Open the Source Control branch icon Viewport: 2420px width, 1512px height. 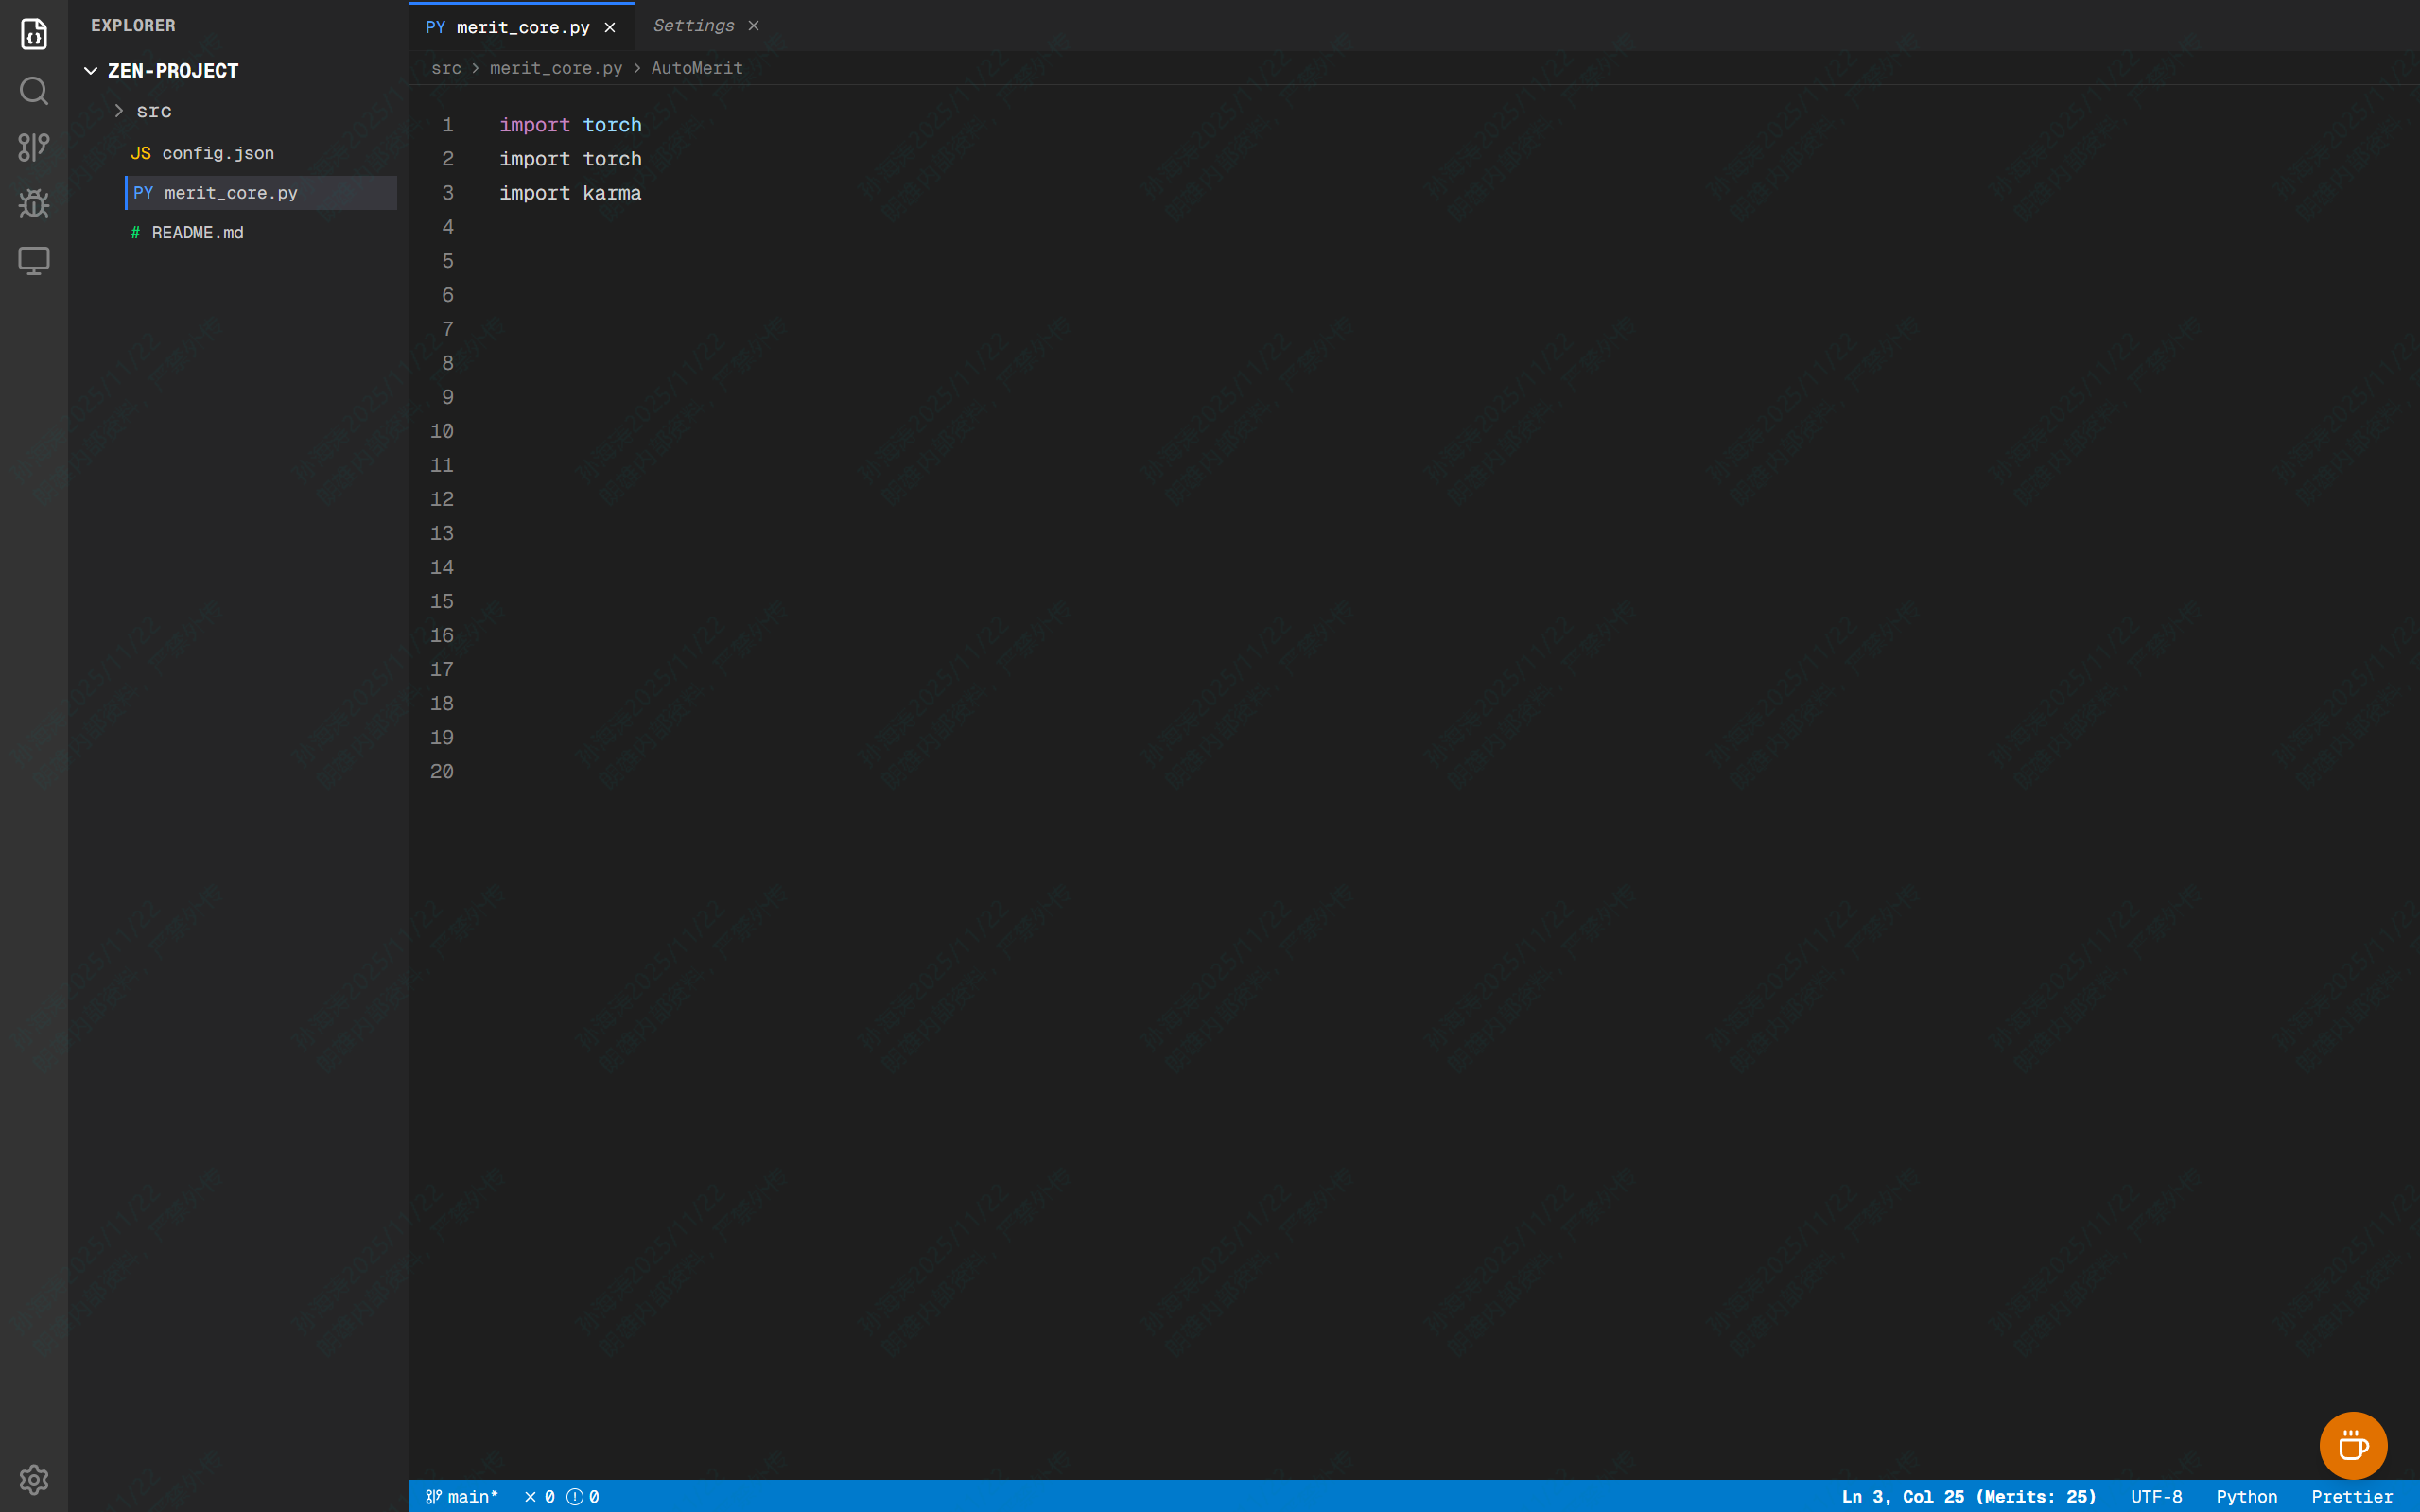point(34,147)
